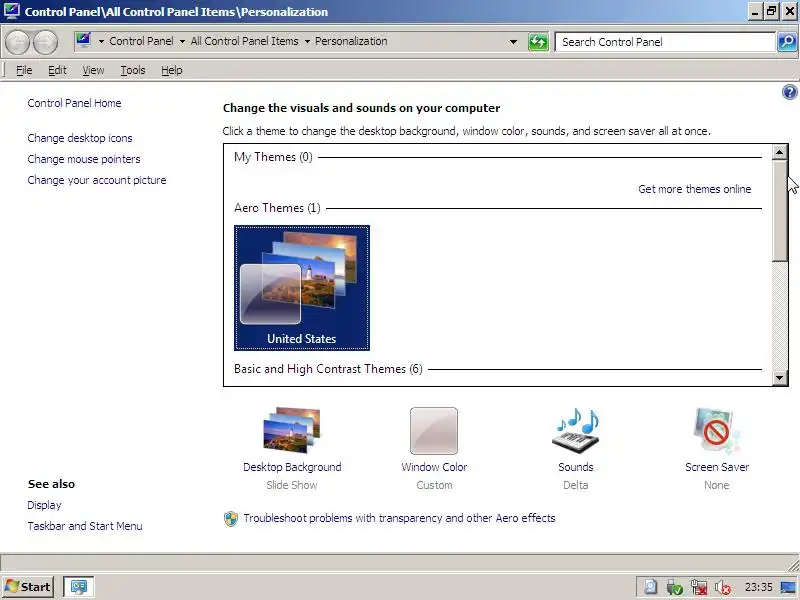Click the Search Control Panel field
This screenshot has height=600, width=800.
pyautogui.click(x=665, y=42)
